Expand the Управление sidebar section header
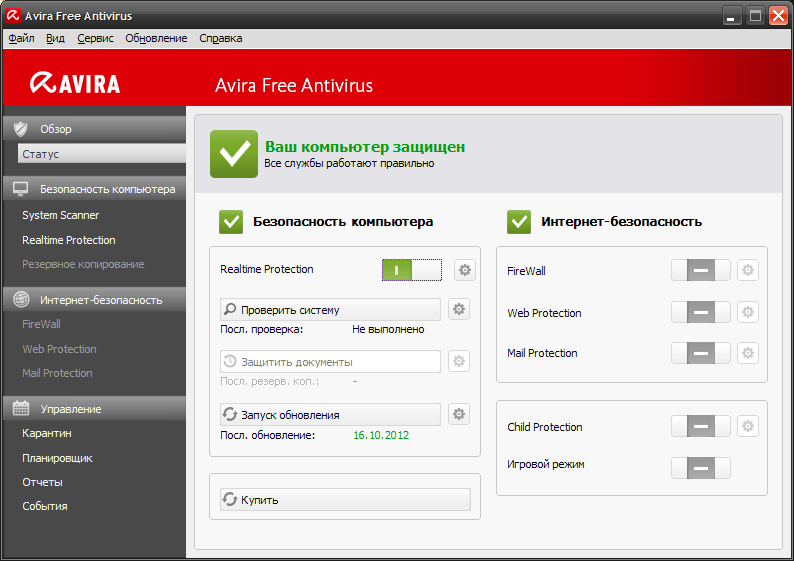Viewport: 794px width, 561px height. pyautogui.click(x=94, y=409)
